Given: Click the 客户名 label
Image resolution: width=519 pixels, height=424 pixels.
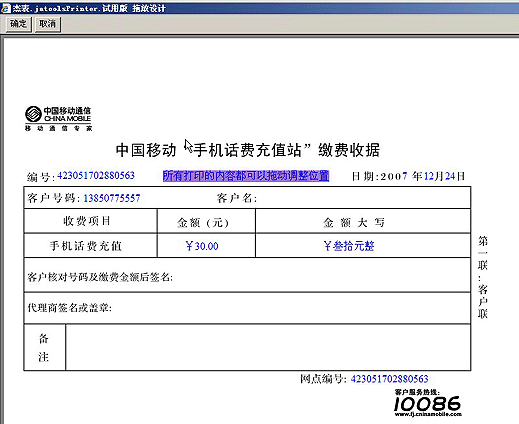Looking at the screenshot, I should [x=237, y=198].
